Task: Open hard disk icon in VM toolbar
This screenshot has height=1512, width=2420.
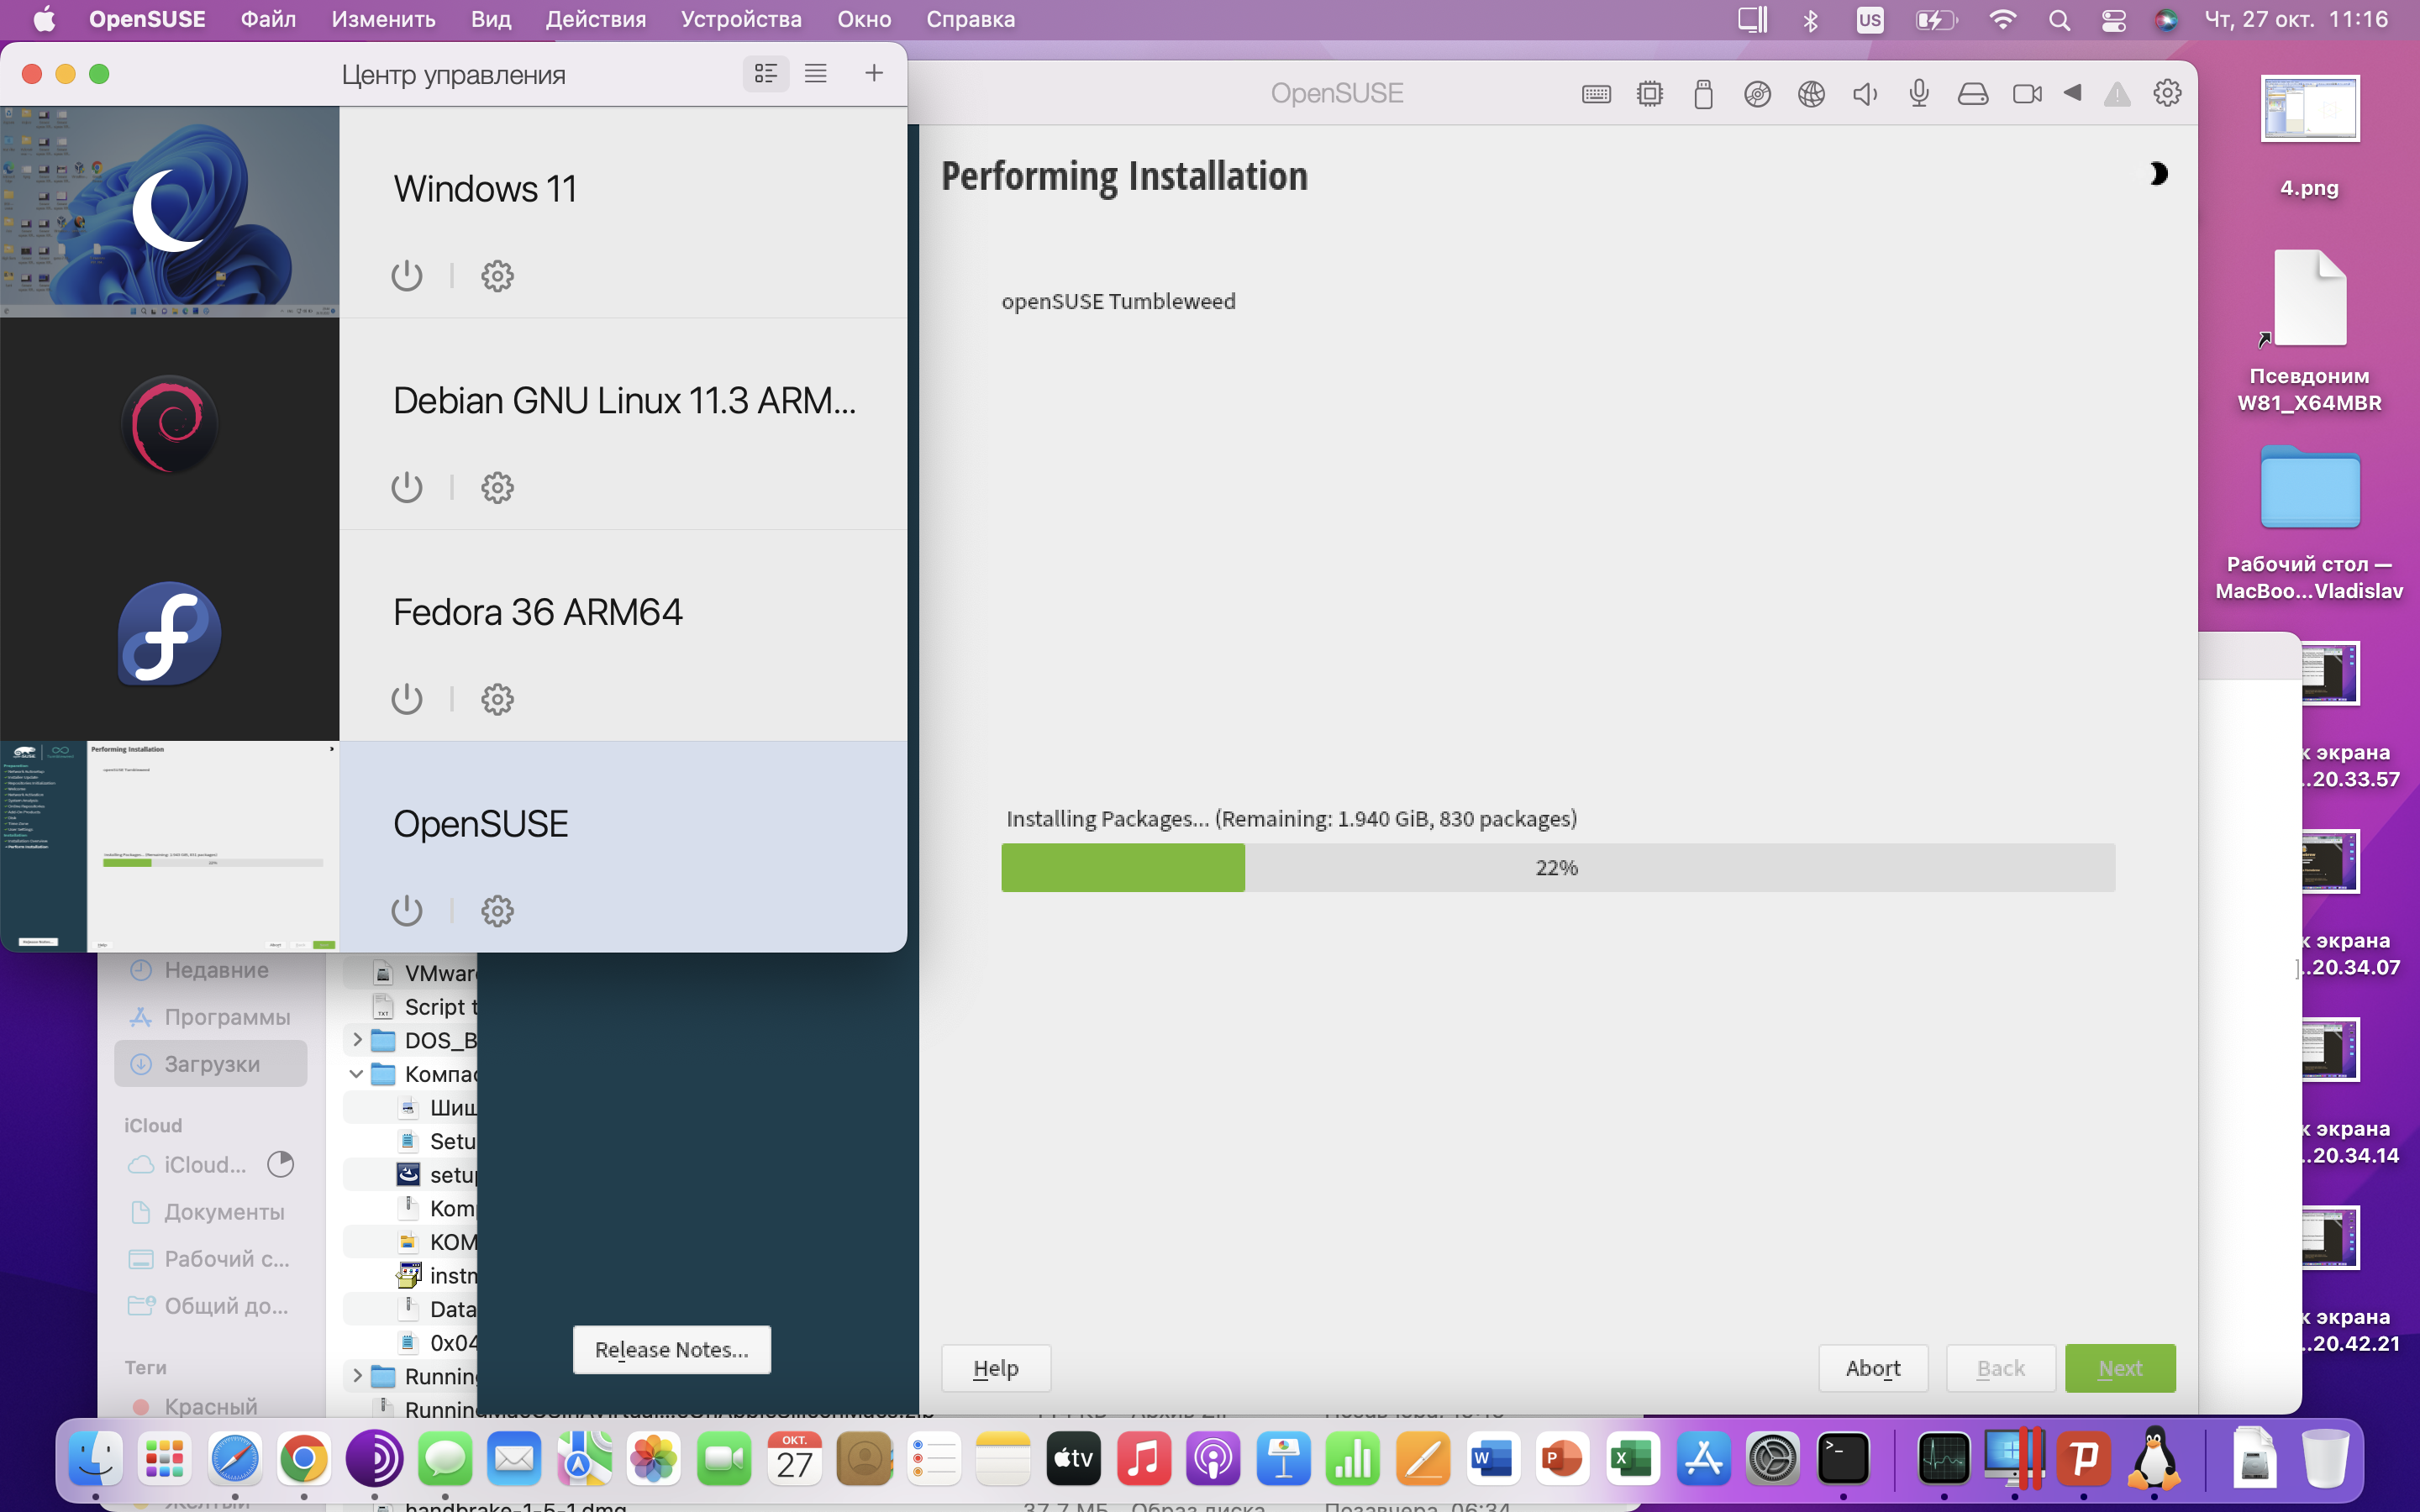Action: [x=1972, y=94]
